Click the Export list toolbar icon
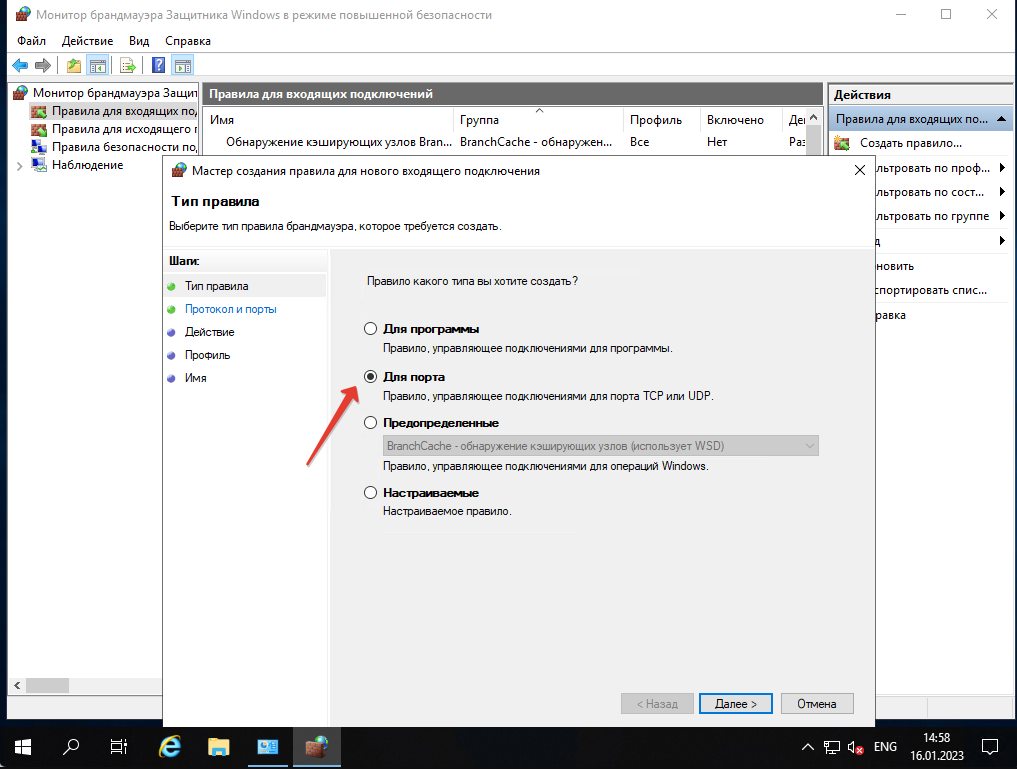Viewport: 1017px width, 769px height. pyautogui.click(x=128, y=65)
